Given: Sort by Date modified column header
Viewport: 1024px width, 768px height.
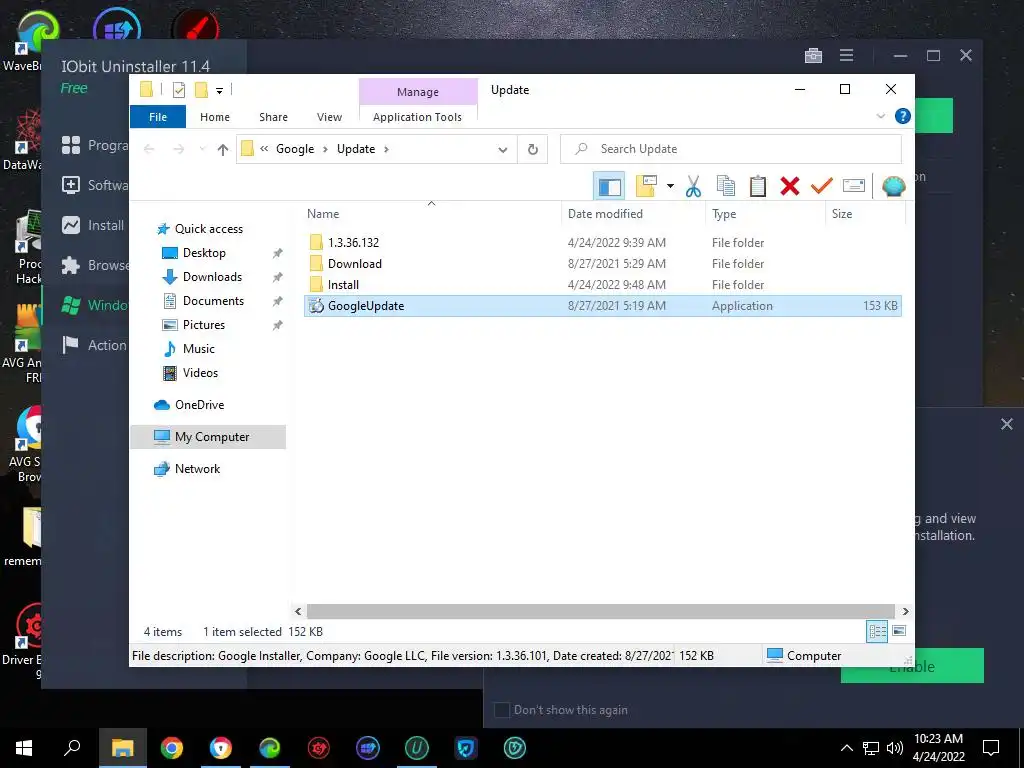Looking at the screenshot, I should (633, 214).
